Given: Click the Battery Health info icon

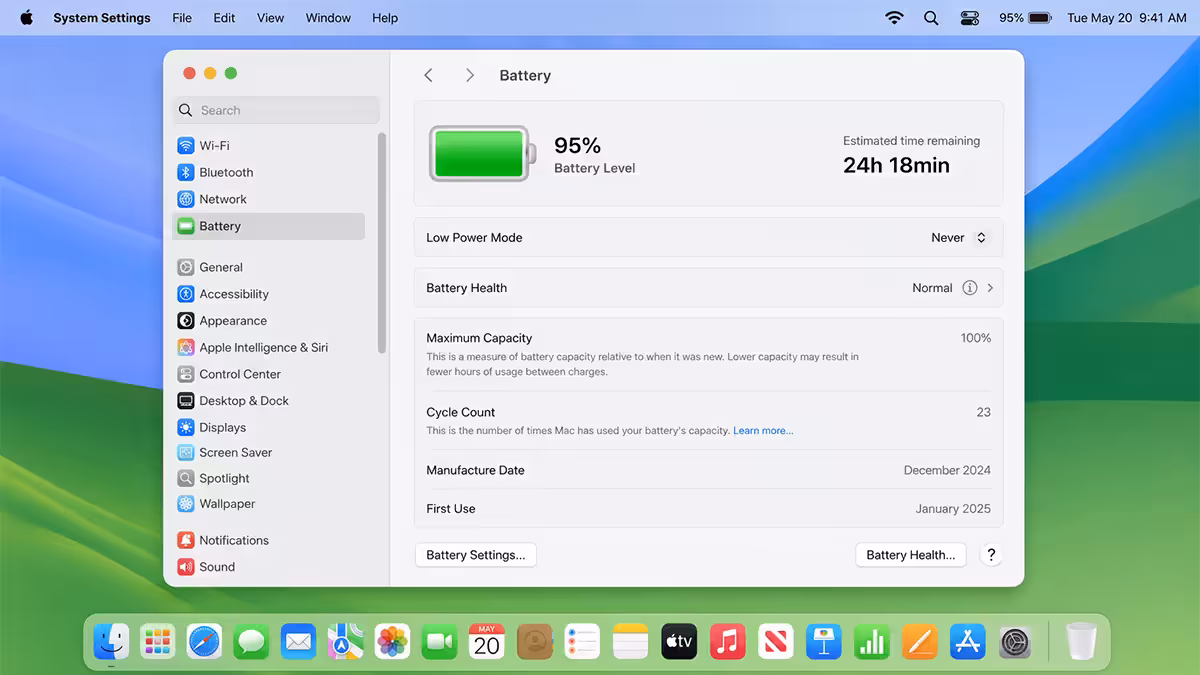Looking at the screenshot, I should pos(969,288).
